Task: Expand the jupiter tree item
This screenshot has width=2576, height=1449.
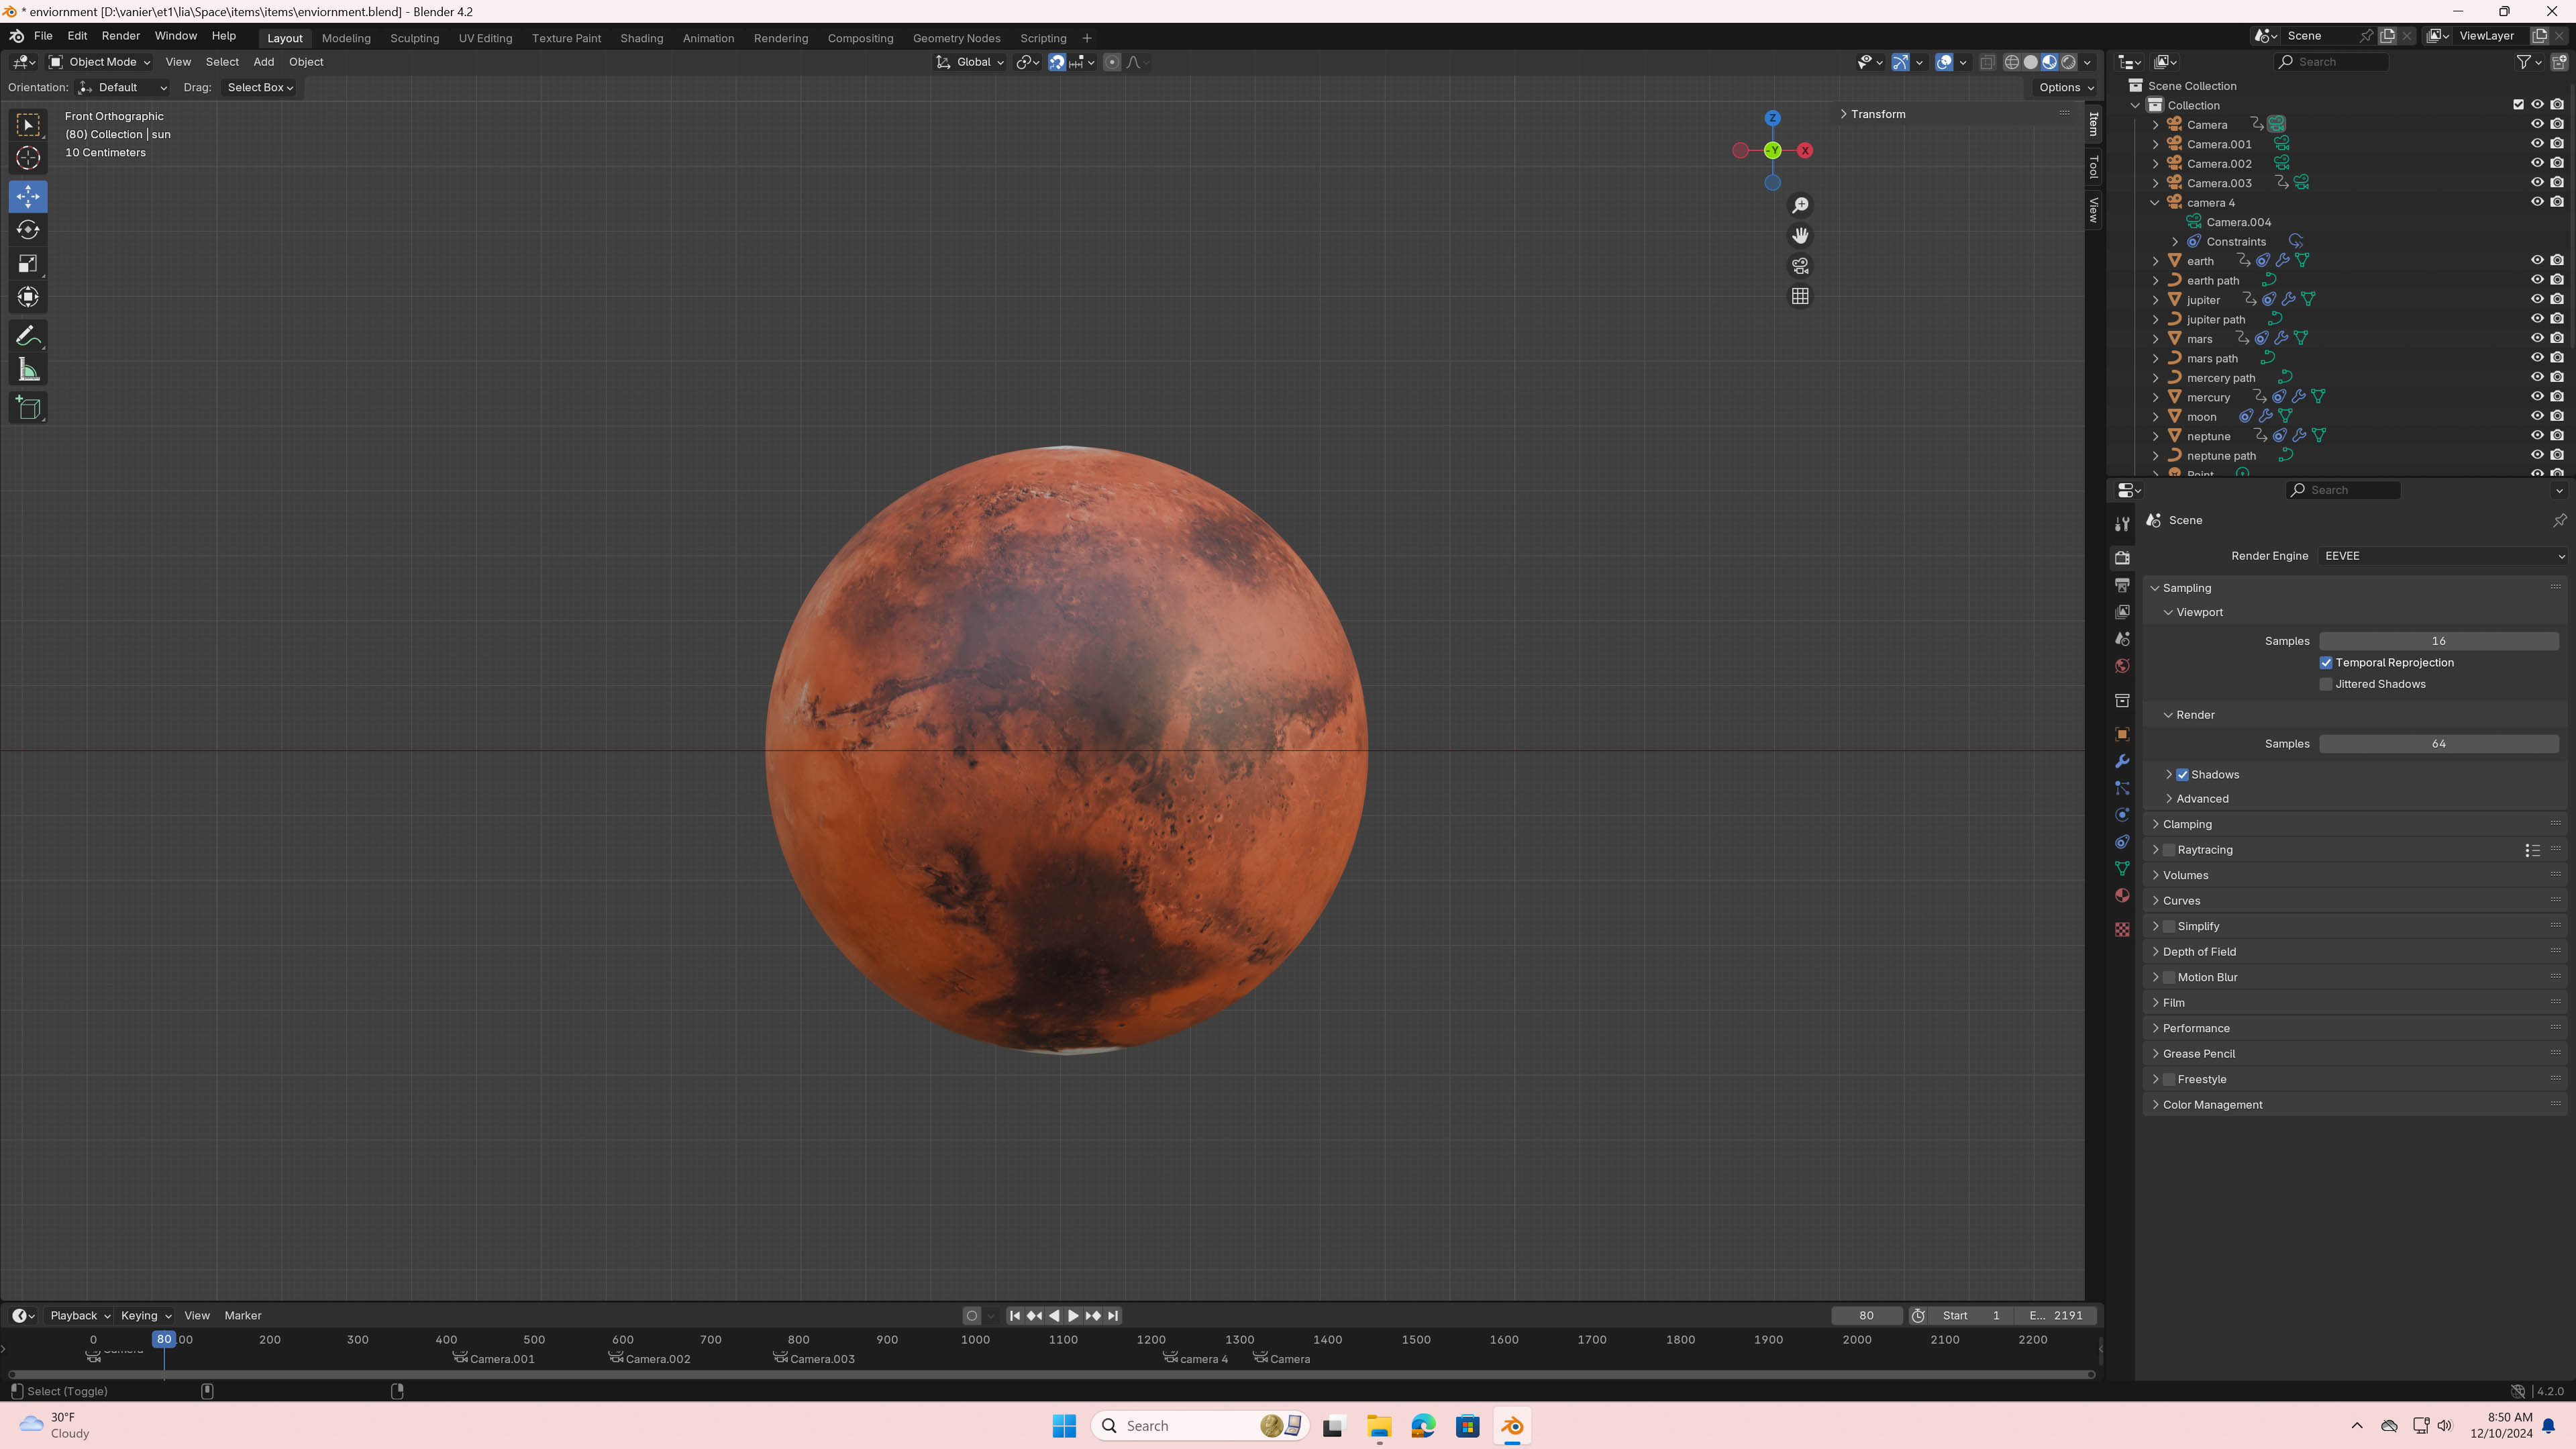Action: click(x=2156, y=300)
